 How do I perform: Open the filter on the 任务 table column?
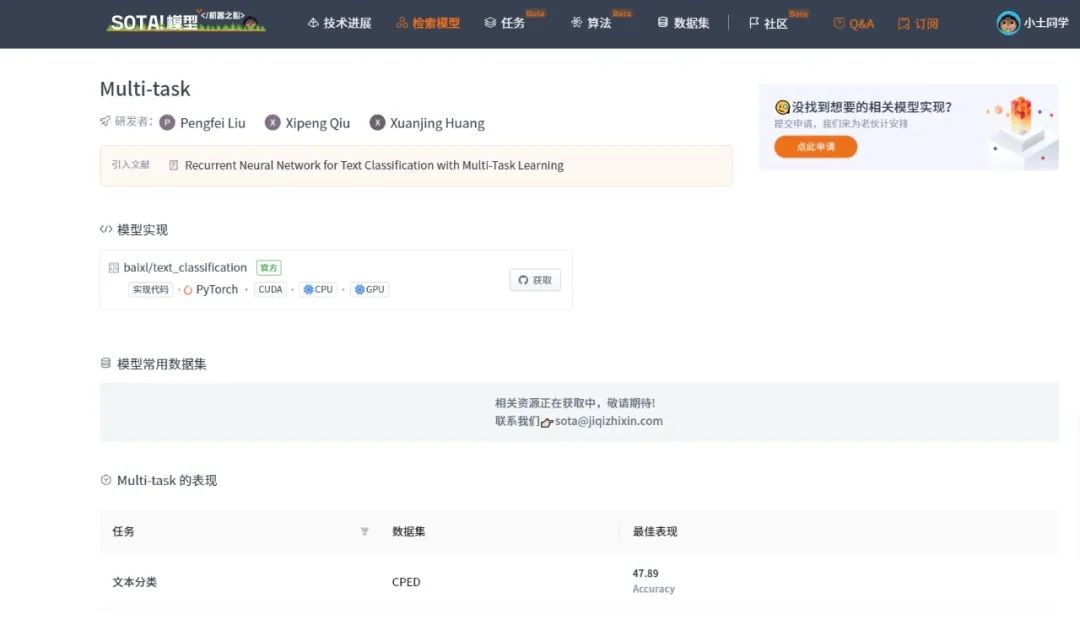coord(365,531)
